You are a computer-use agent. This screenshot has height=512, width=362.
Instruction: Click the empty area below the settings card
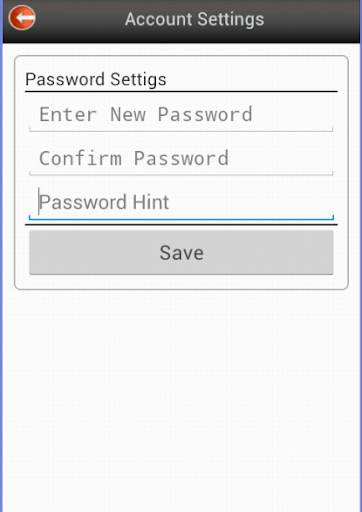(x=181, y=400)
